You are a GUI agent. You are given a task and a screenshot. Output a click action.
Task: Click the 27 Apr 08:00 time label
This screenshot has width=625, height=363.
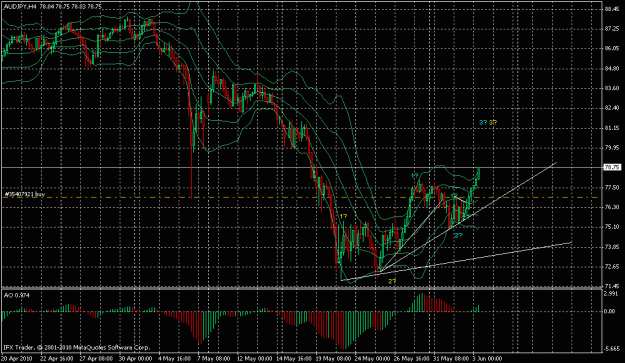tap(96, 358)
